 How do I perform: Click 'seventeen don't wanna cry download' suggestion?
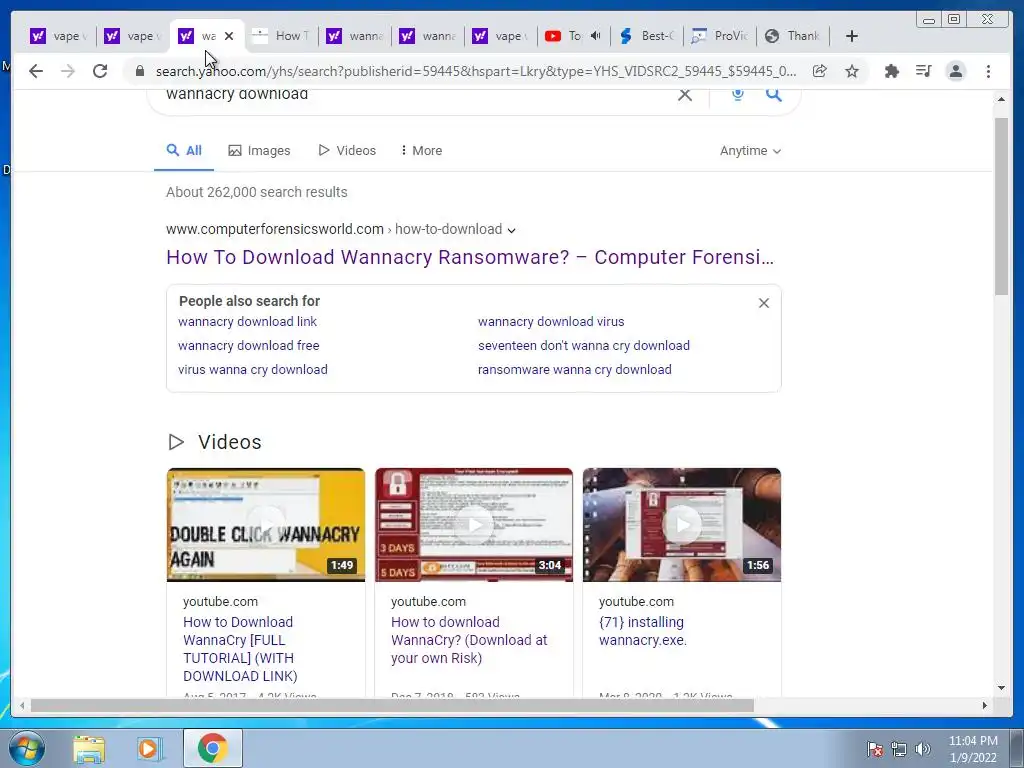click(x=584, y=345)
